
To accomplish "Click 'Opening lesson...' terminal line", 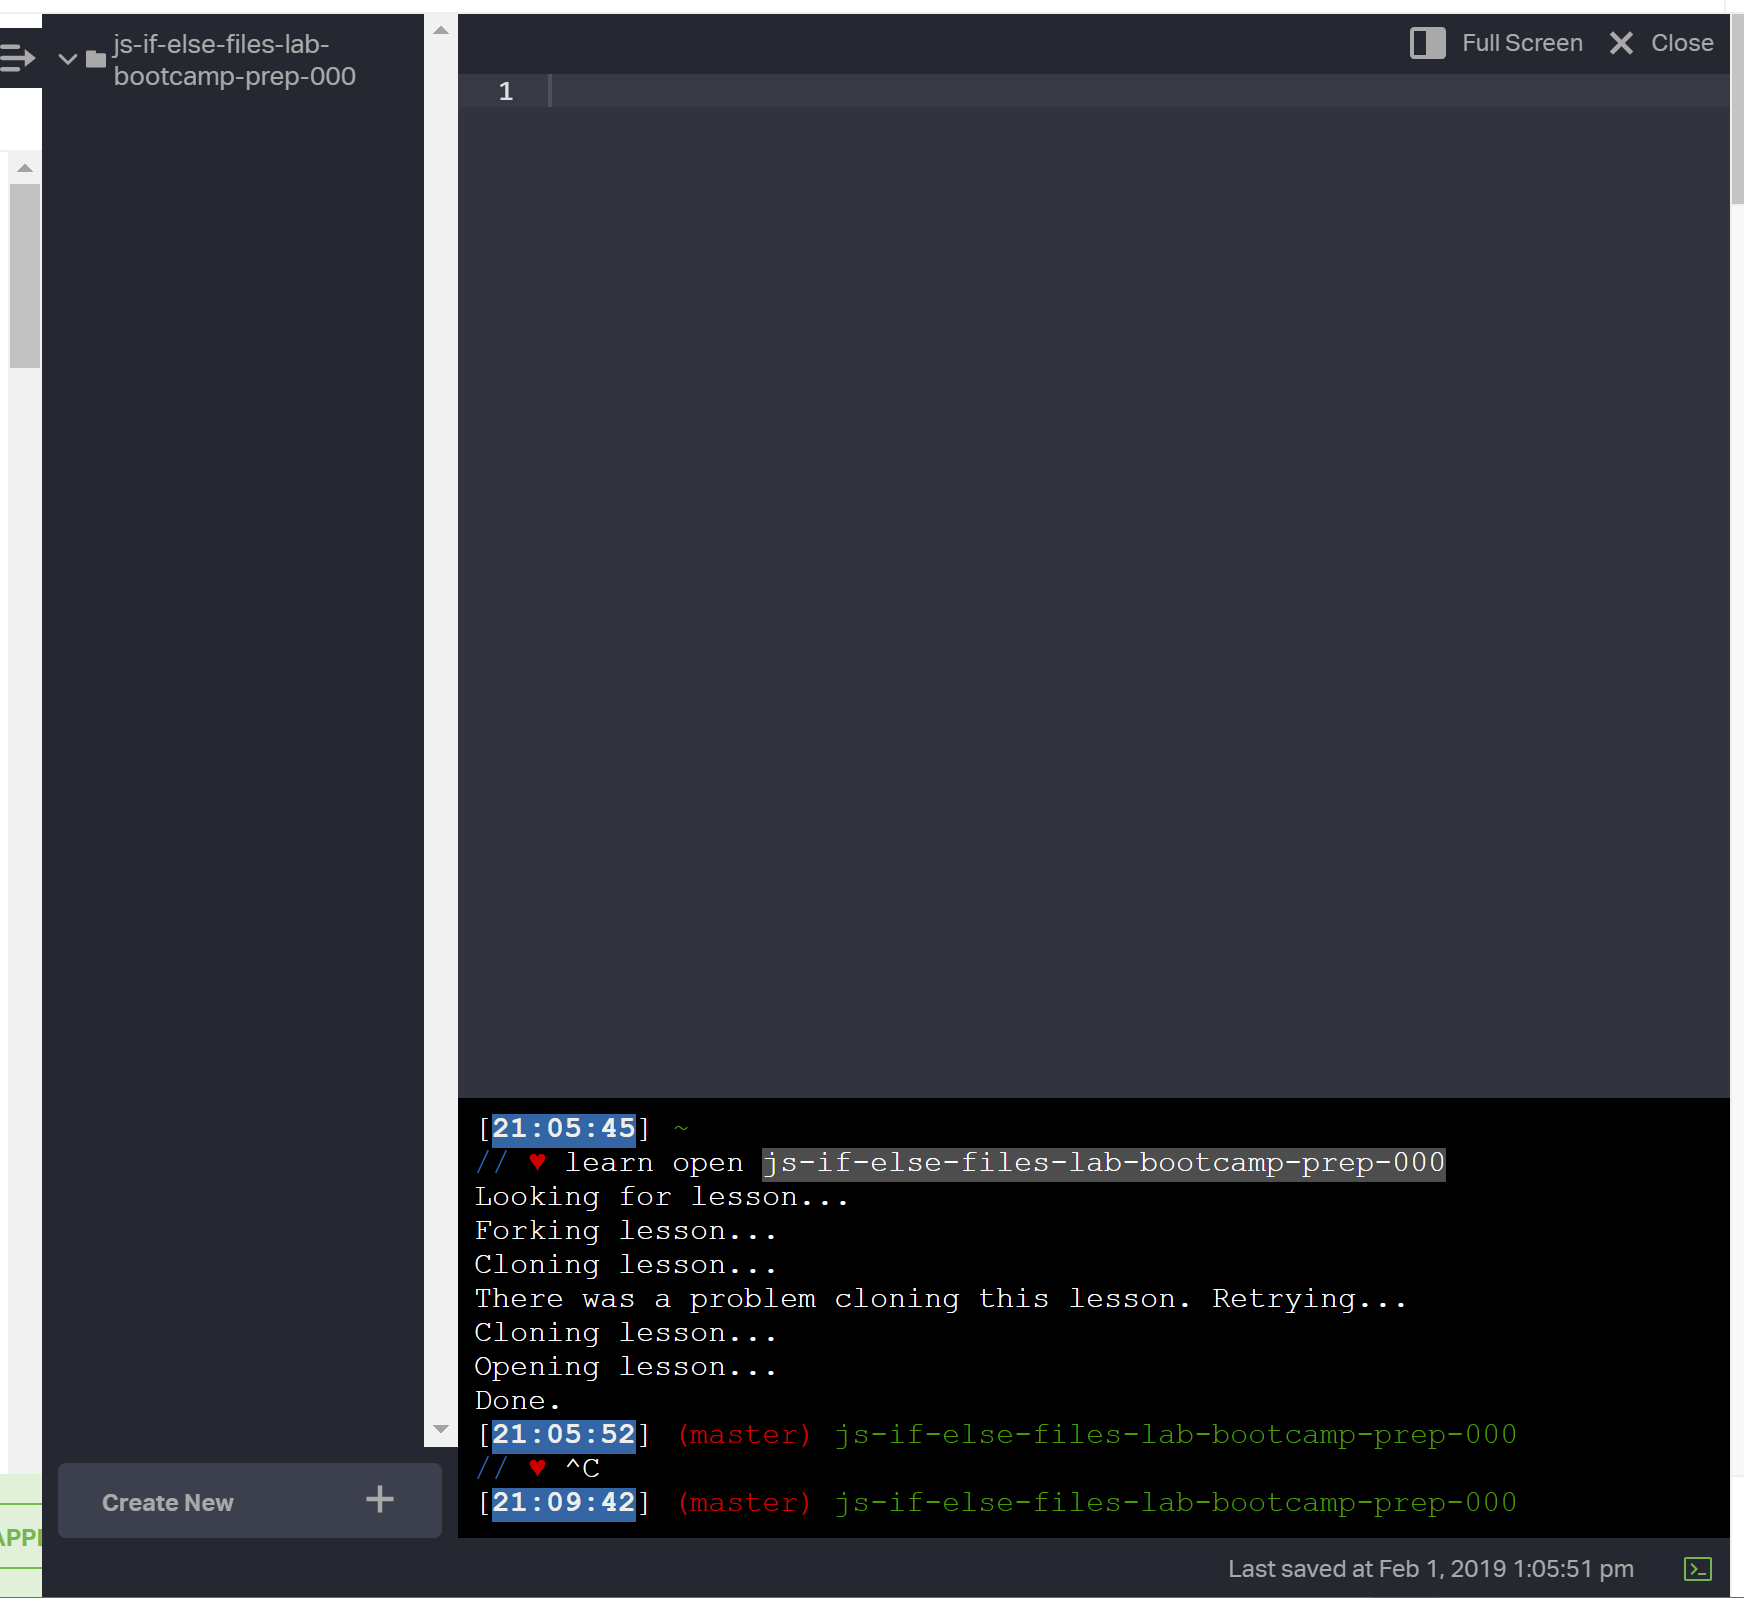I will tap(625, 1367).
